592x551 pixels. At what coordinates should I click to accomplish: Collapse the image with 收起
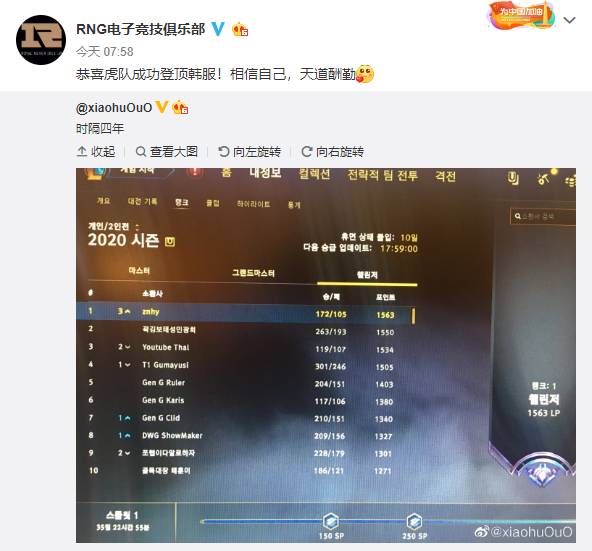click(96, 152)
